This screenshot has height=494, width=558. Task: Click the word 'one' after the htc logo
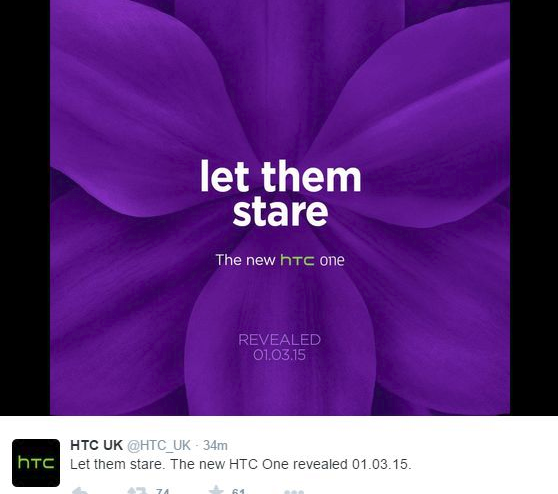(x=332, y=261)
